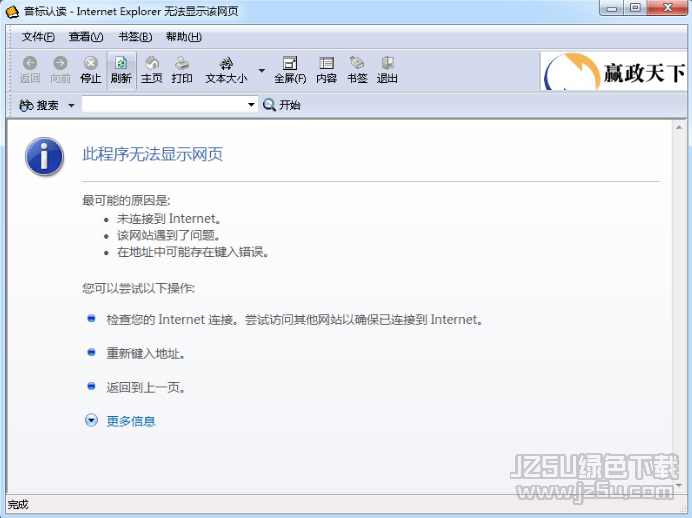Maximize the 音标认读 window
This screenshot has width=692, height=518.
pyautogui.click(x=635, y=8)
